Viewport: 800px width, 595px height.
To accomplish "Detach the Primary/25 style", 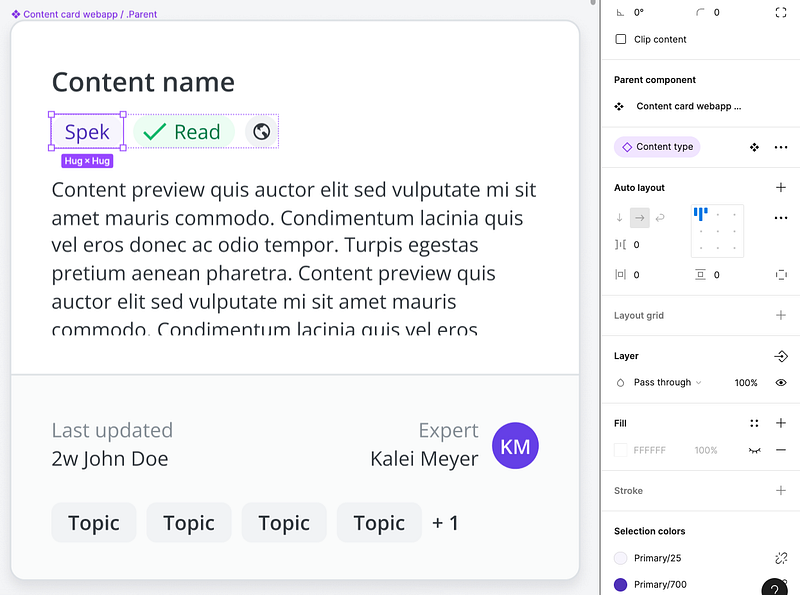I will click(781, 558).
